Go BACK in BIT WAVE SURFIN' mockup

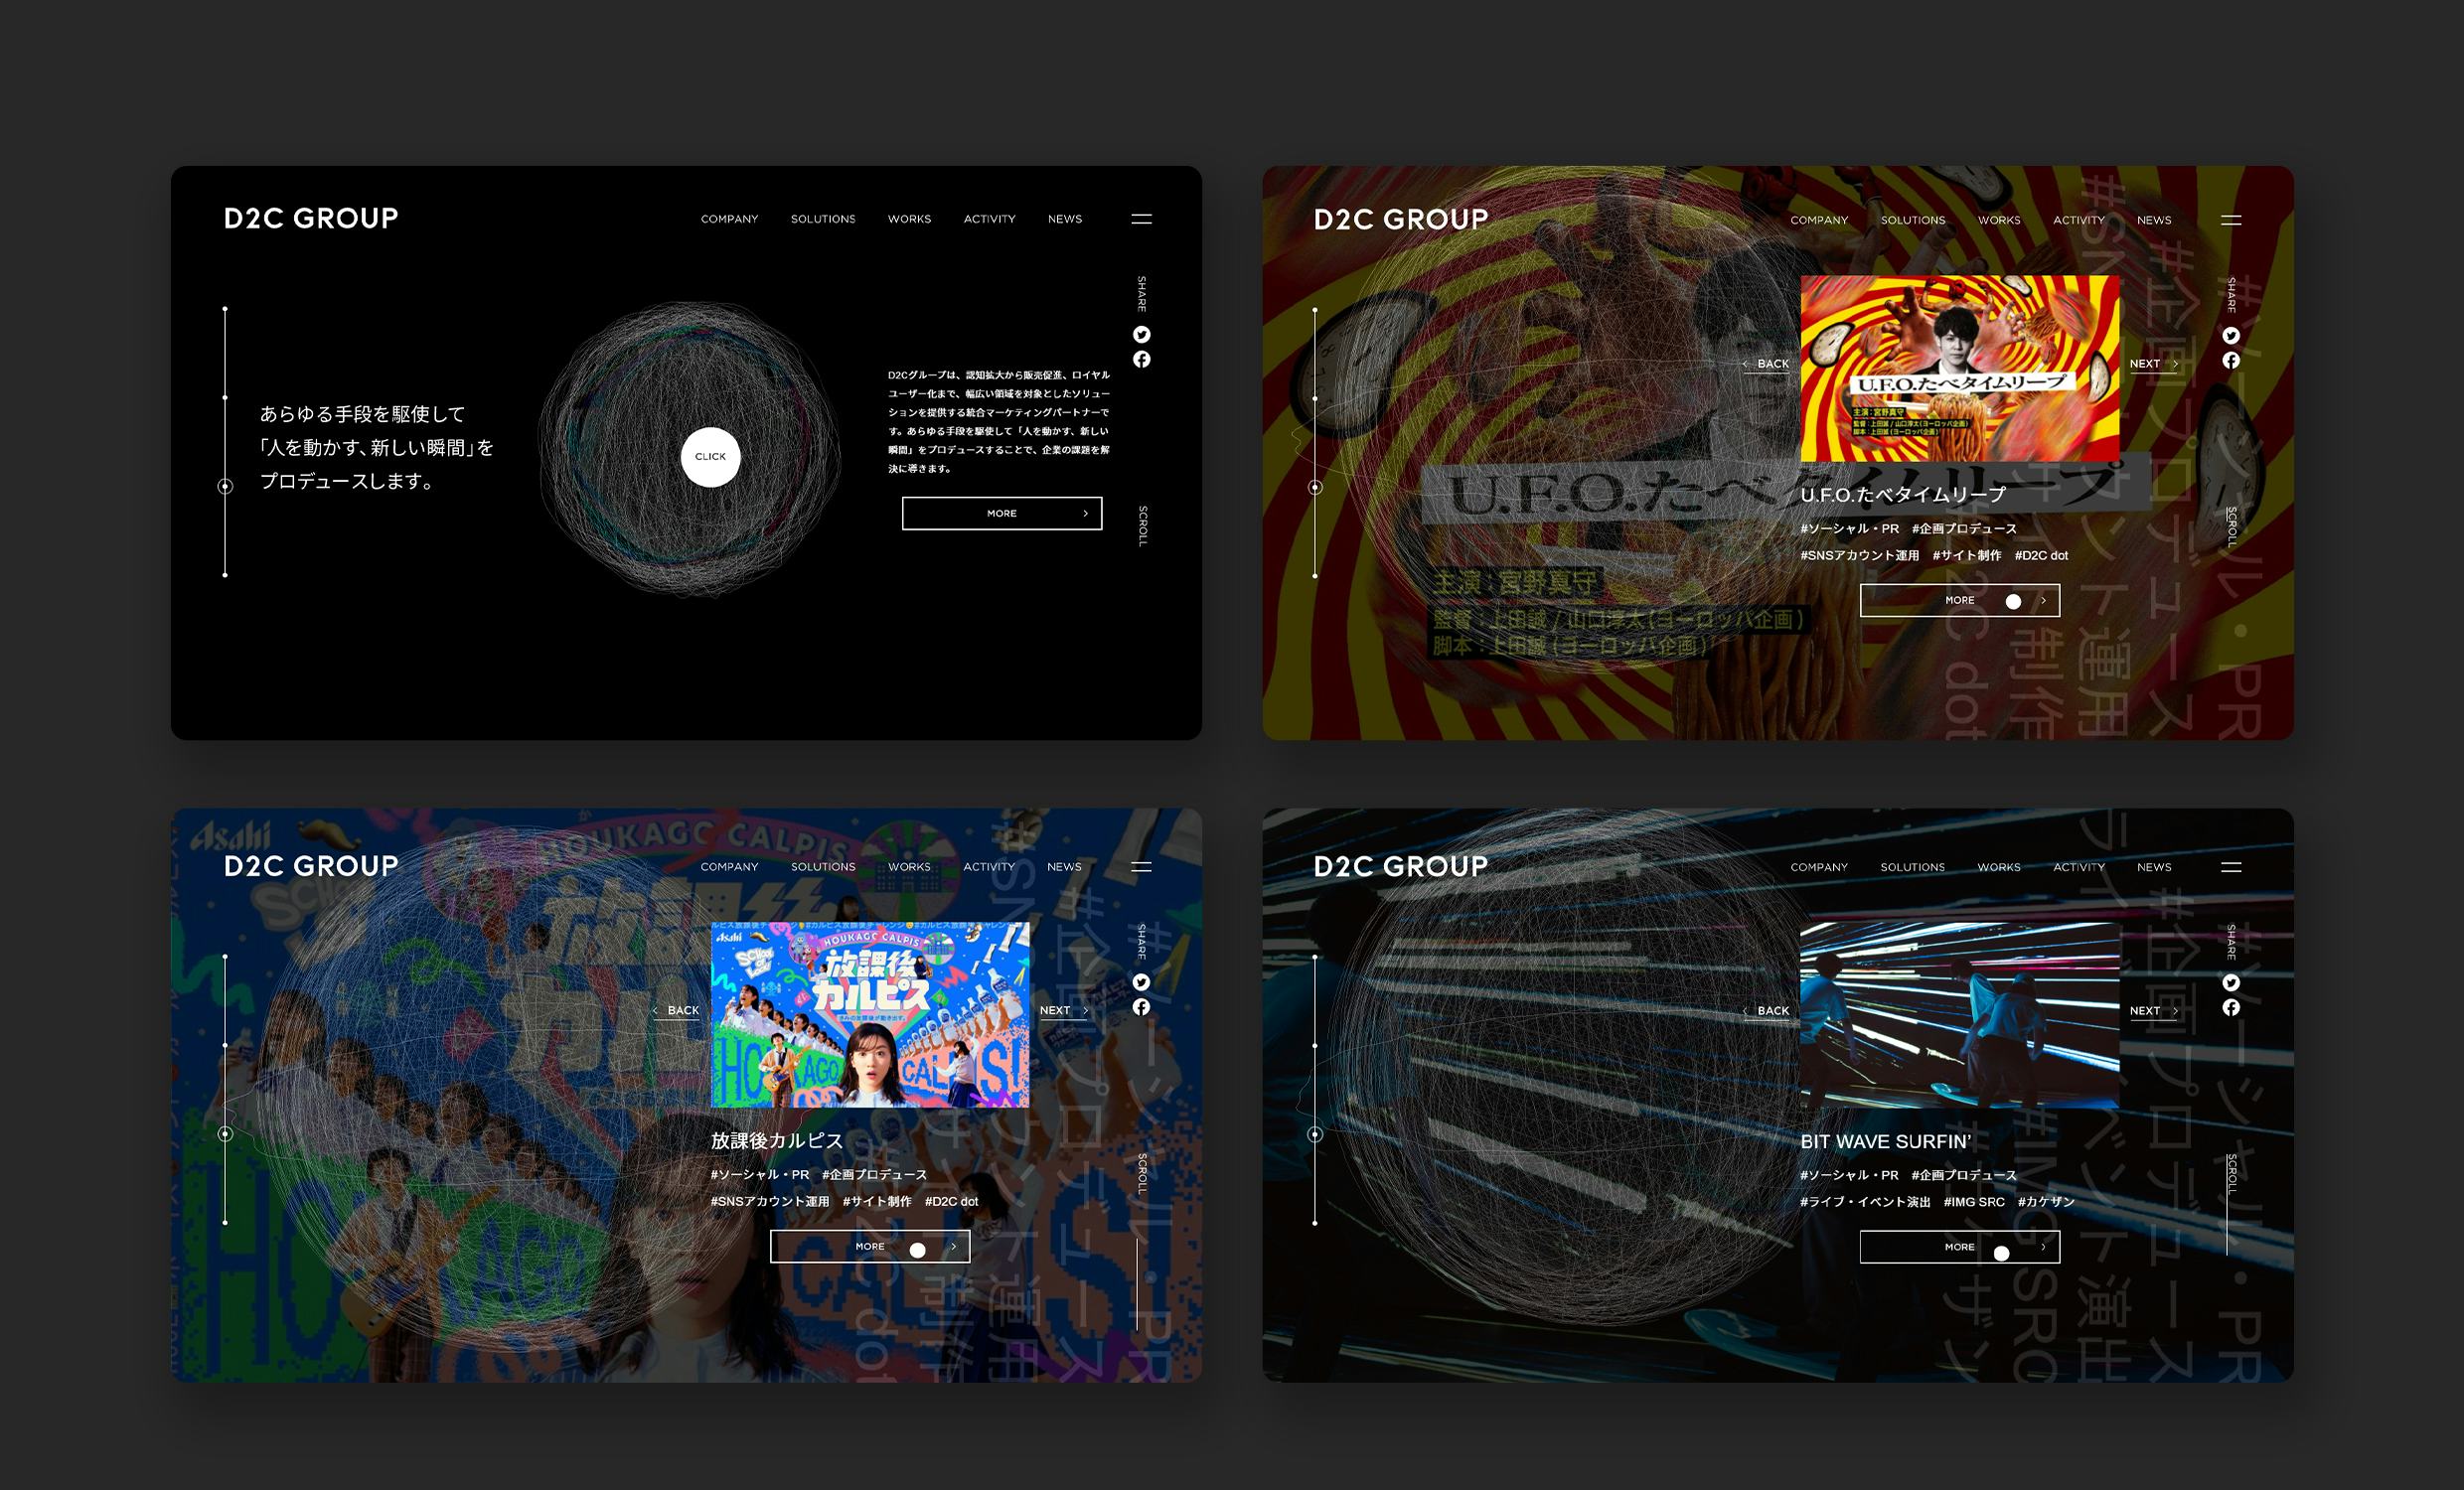(x=1766, y=1011)
